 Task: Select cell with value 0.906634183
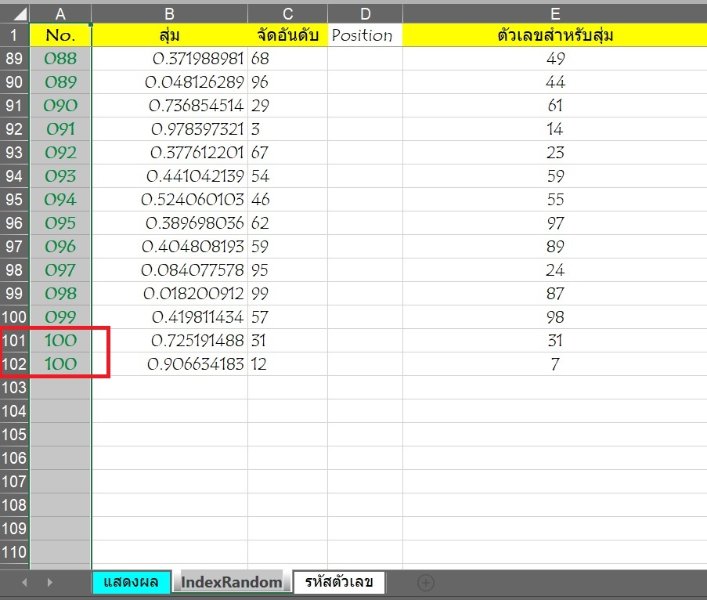tap(169, 364)
